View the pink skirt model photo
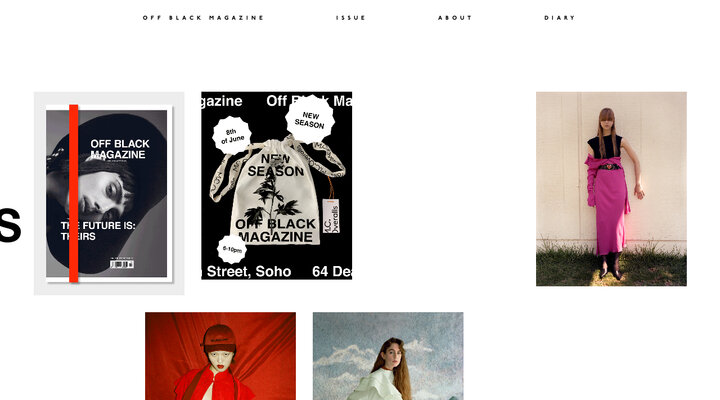 click(x=611, y=189)
